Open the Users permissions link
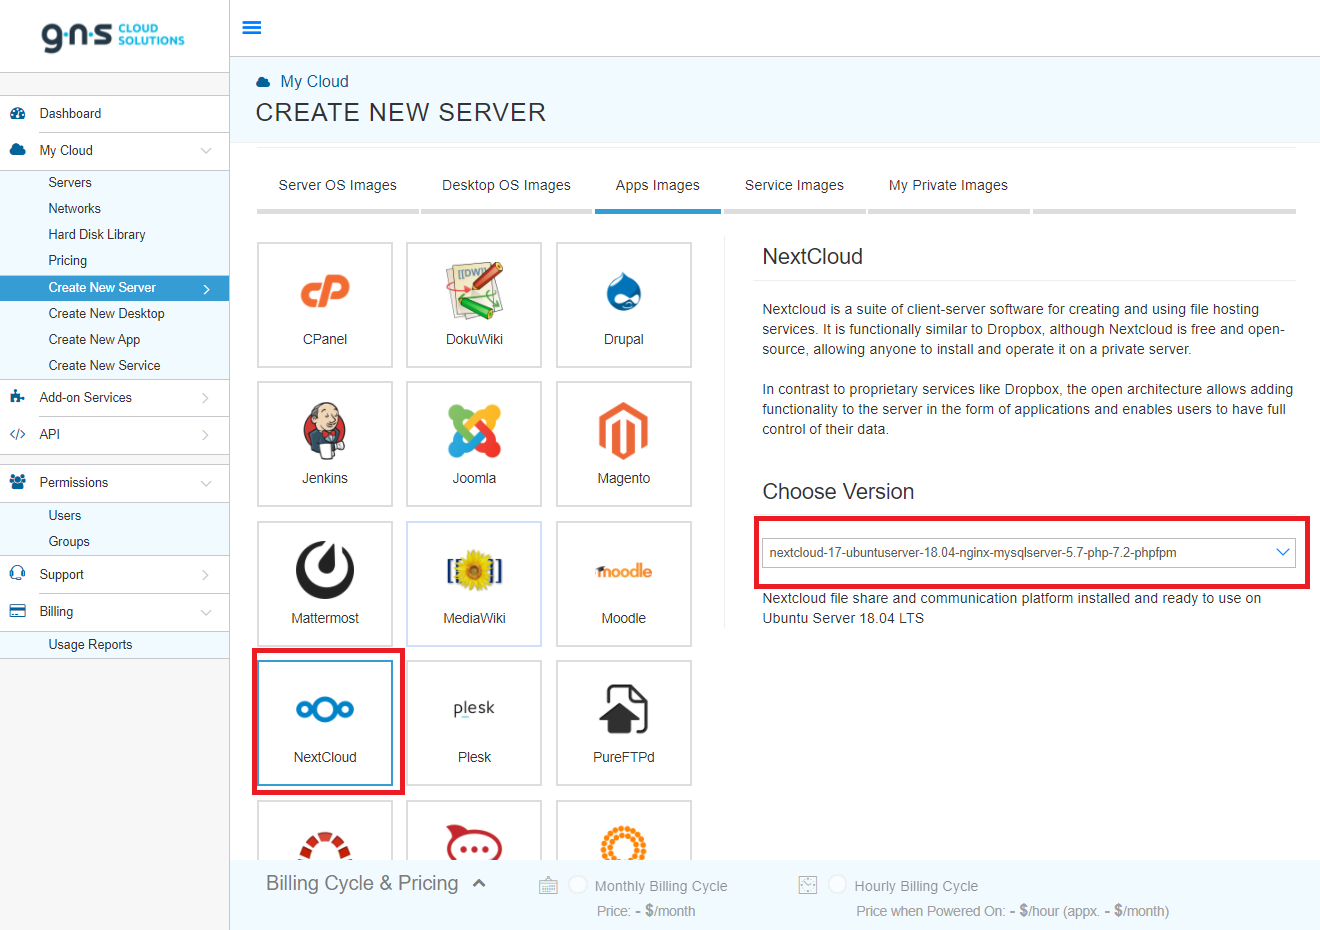 65,515
